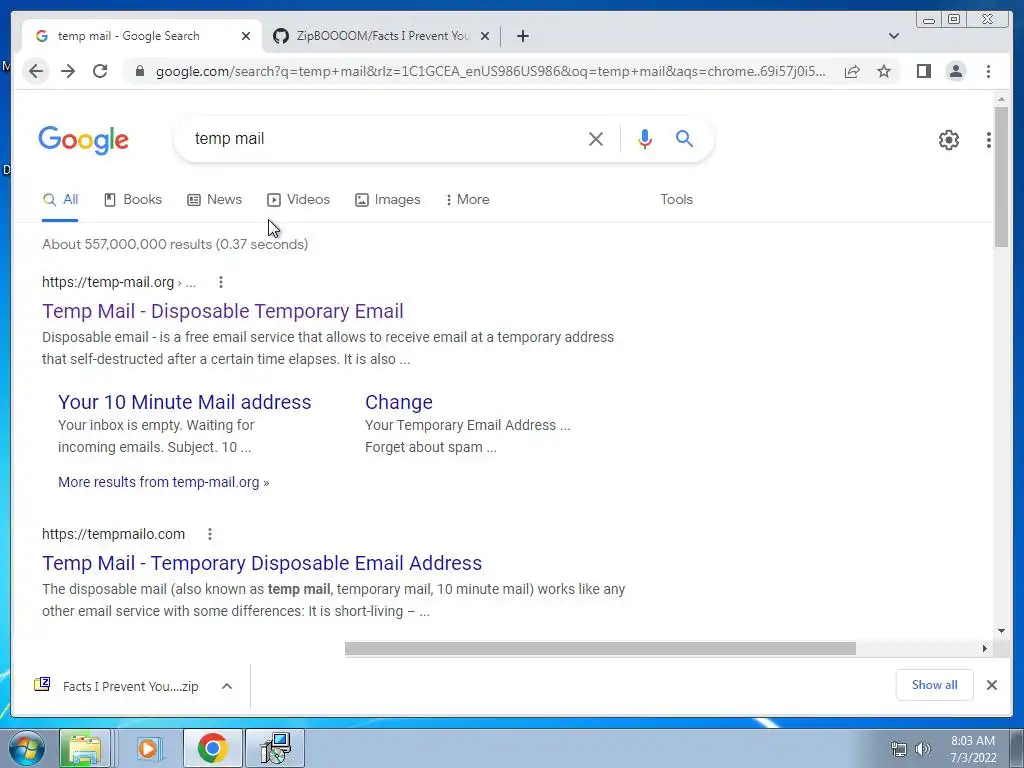1024x768 pixels.
Task: Open the Windows Start menu
Action: (x=27, y=748)
